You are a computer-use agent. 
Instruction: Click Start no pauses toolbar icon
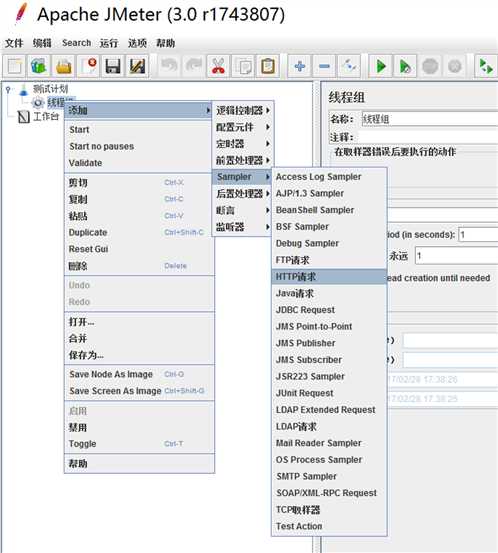pos(405,66)
